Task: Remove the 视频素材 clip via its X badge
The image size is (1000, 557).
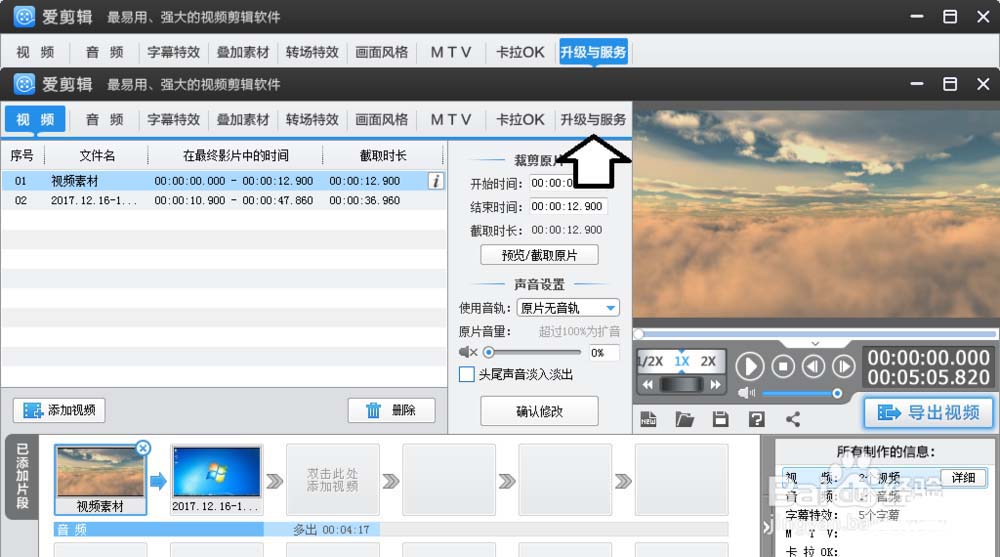Action: tap(143, 448)
